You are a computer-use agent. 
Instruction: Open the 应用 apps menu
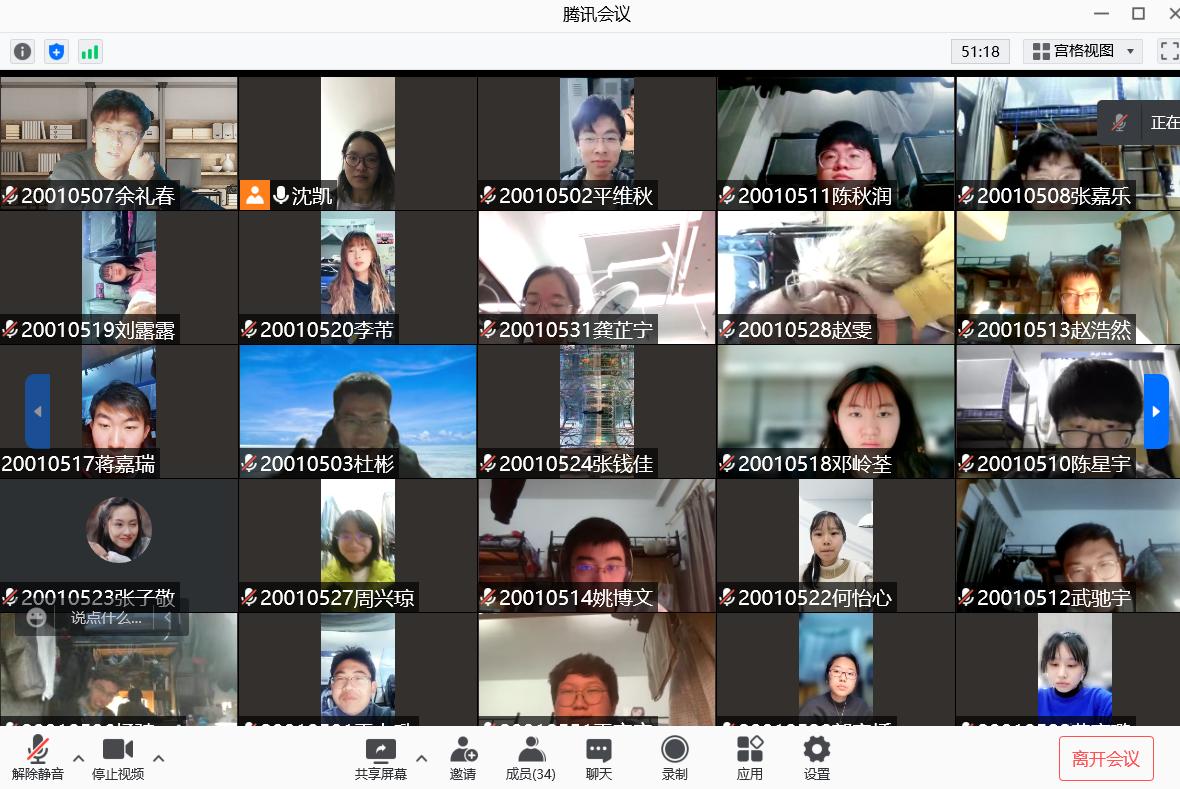[x=750, y=758]
